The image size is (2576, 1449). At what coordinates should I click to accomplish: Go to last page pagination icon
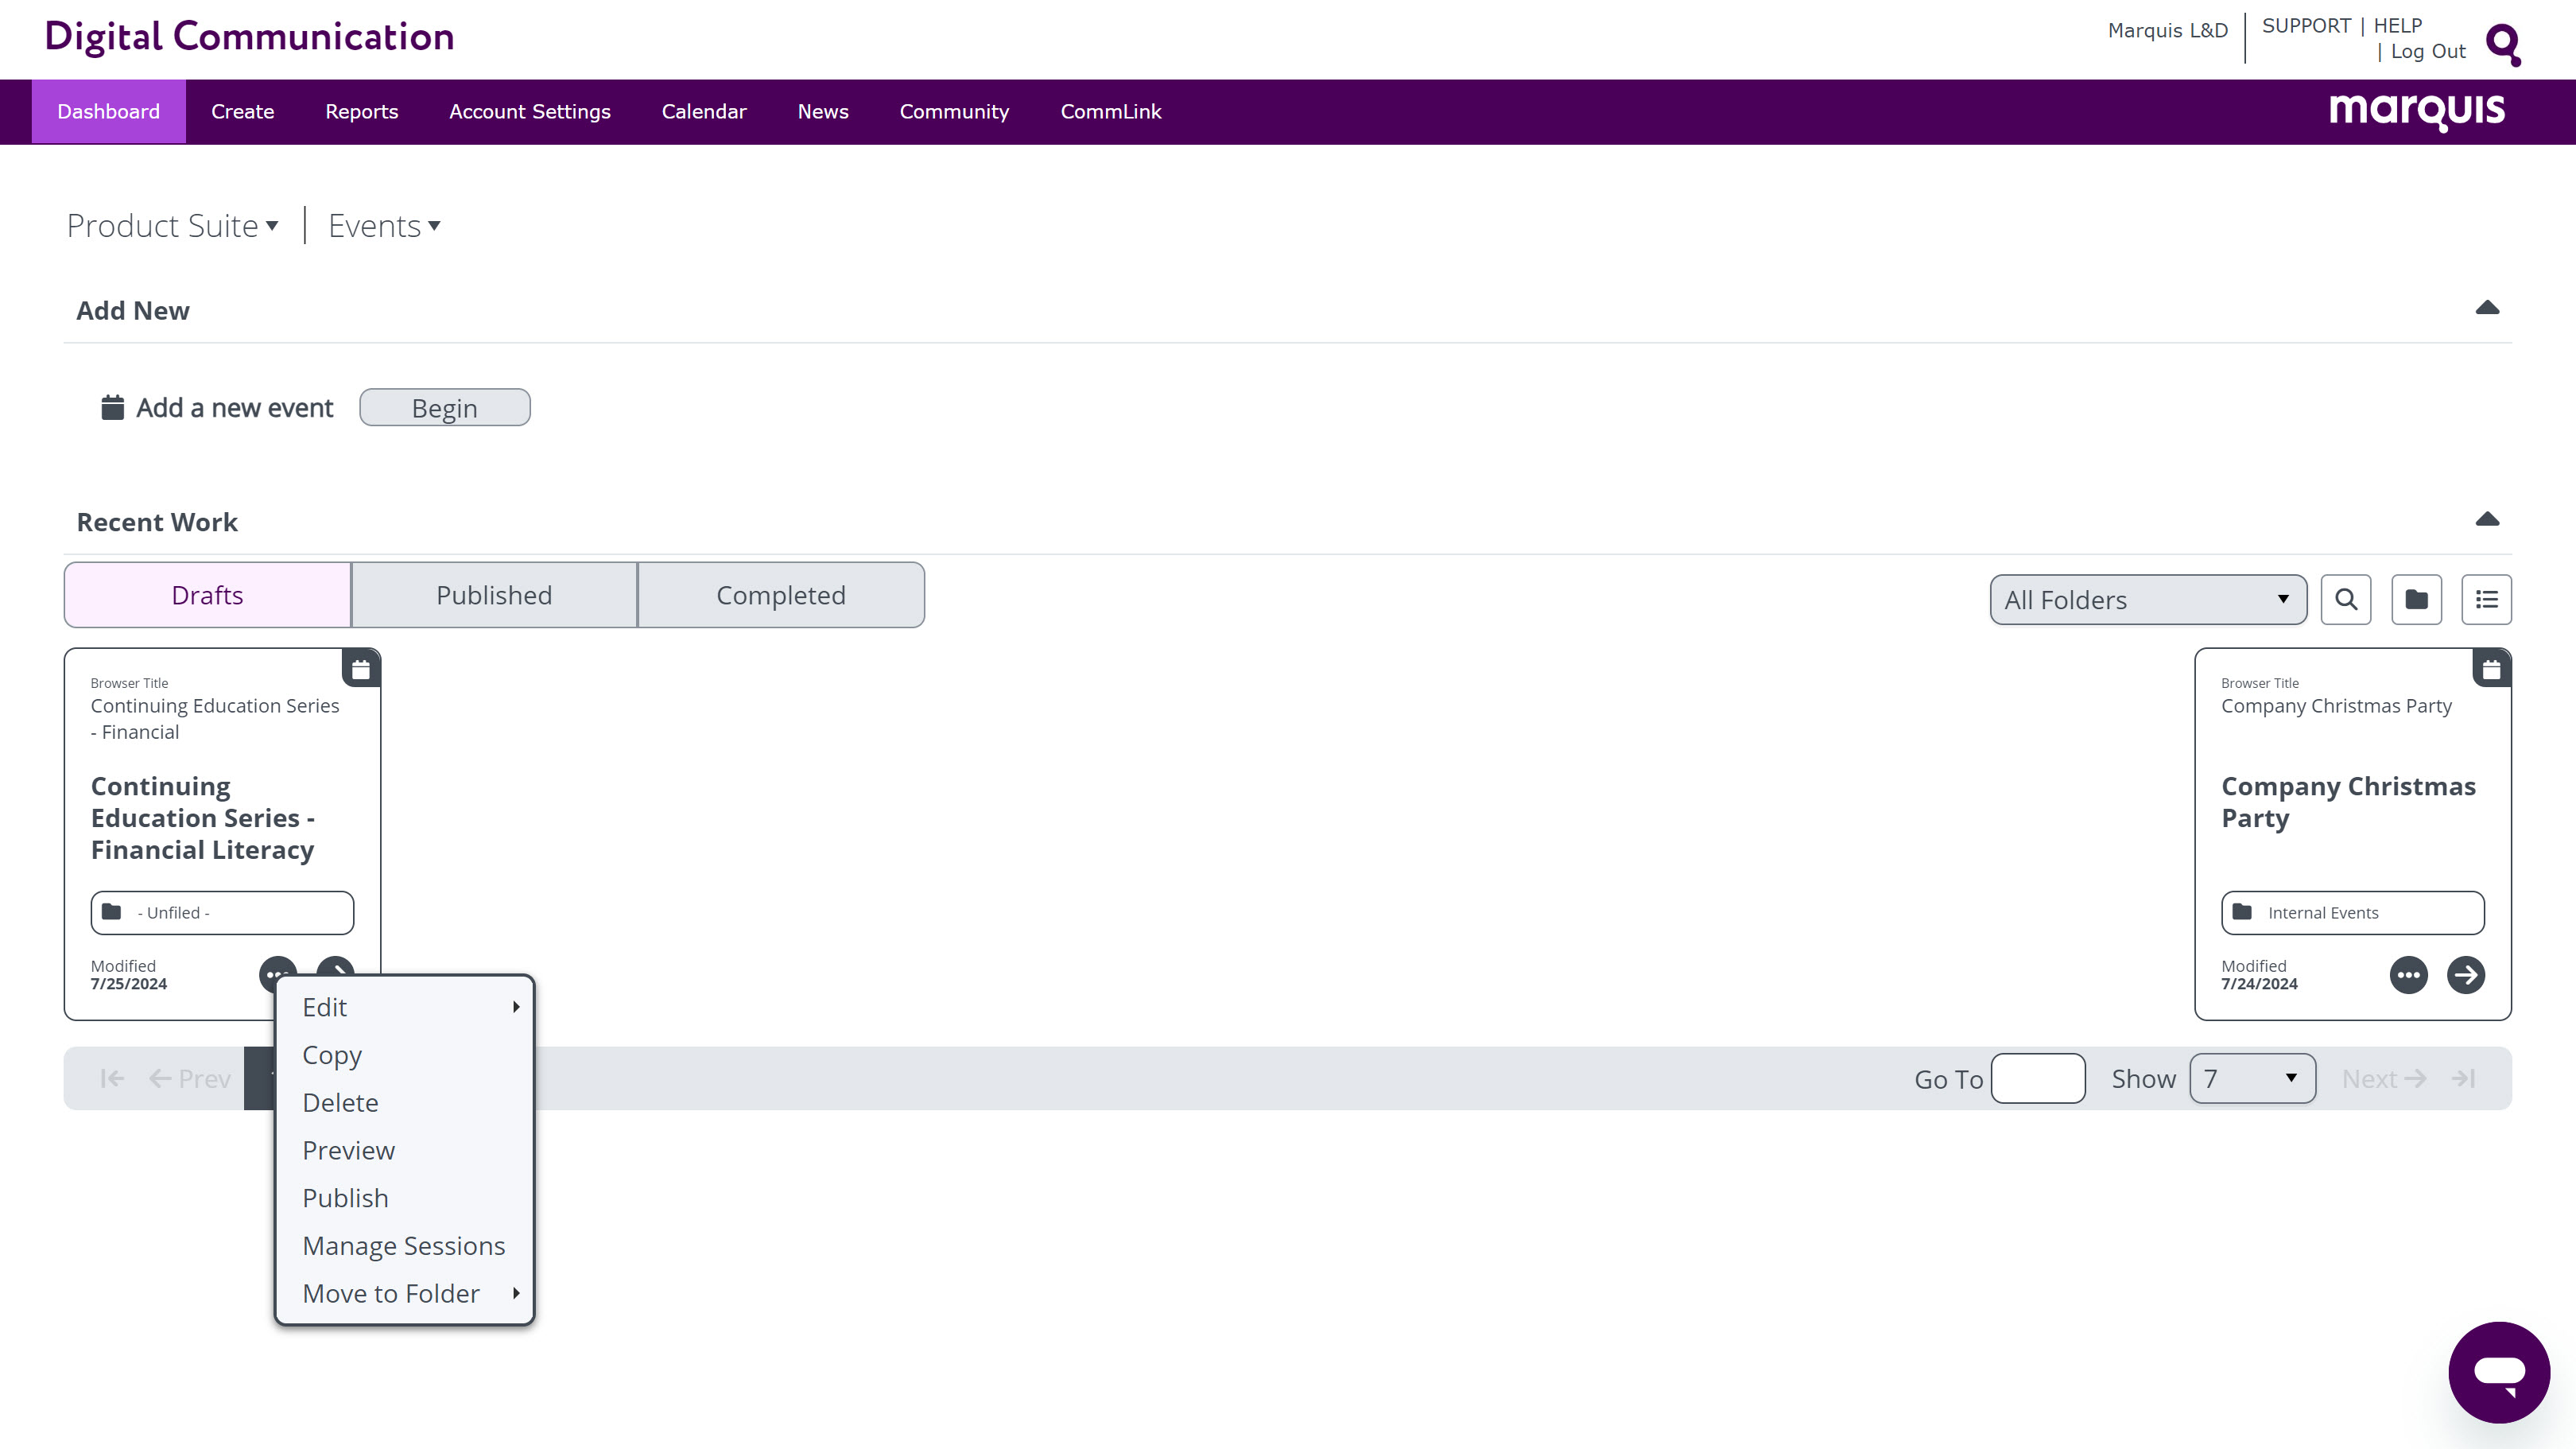coord(2463,1079)
